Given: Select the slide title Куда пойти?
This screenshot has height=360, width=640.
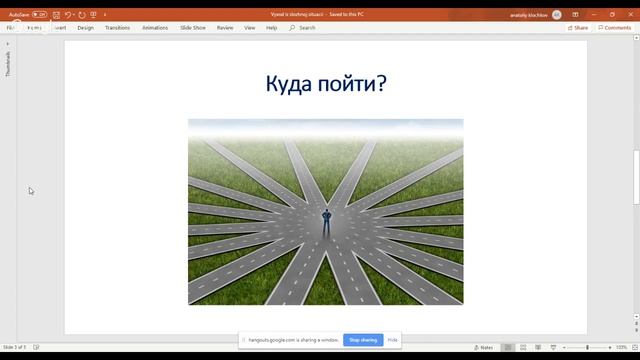Looking at the screenshot, I should pos(326,83).
